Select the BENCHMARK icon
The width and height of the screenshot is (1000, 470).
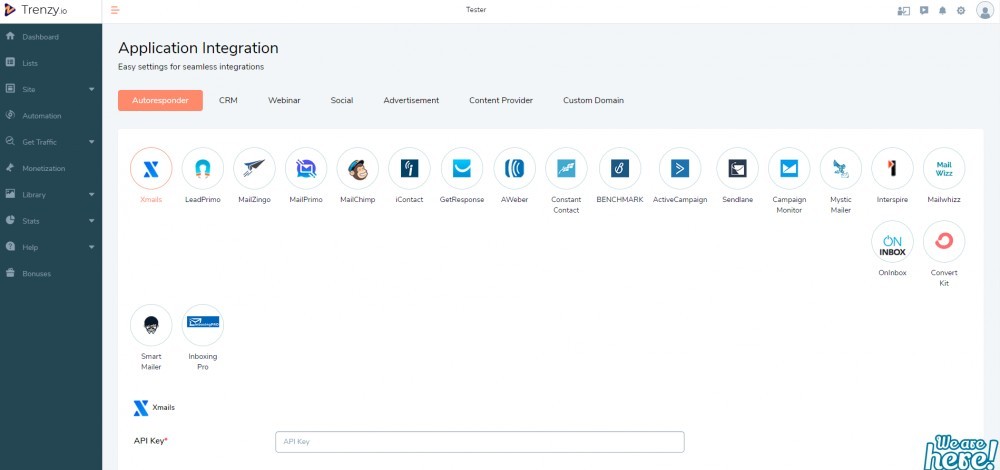click(620, 168)
